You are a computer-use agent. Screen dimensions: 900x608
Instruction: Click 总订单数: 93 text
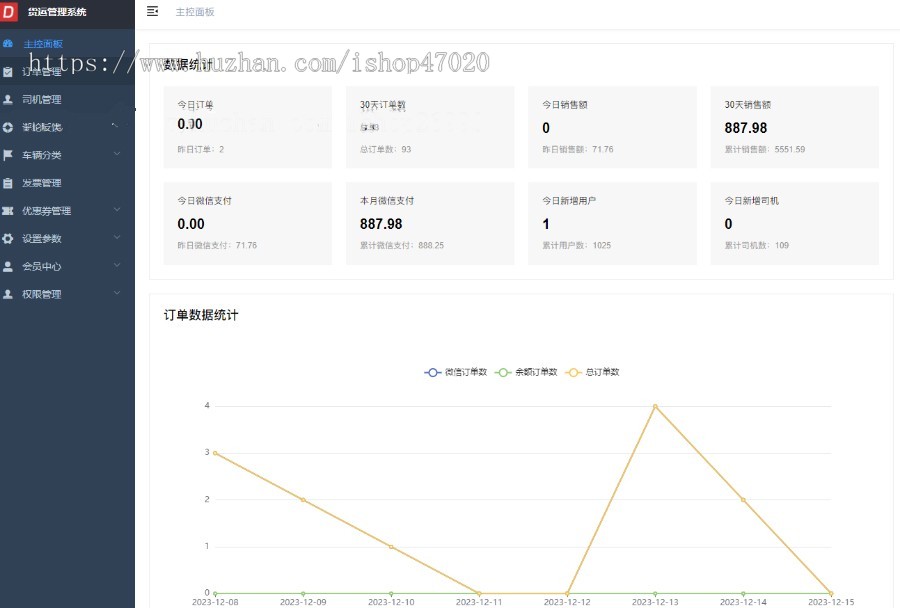pos(385,149)
